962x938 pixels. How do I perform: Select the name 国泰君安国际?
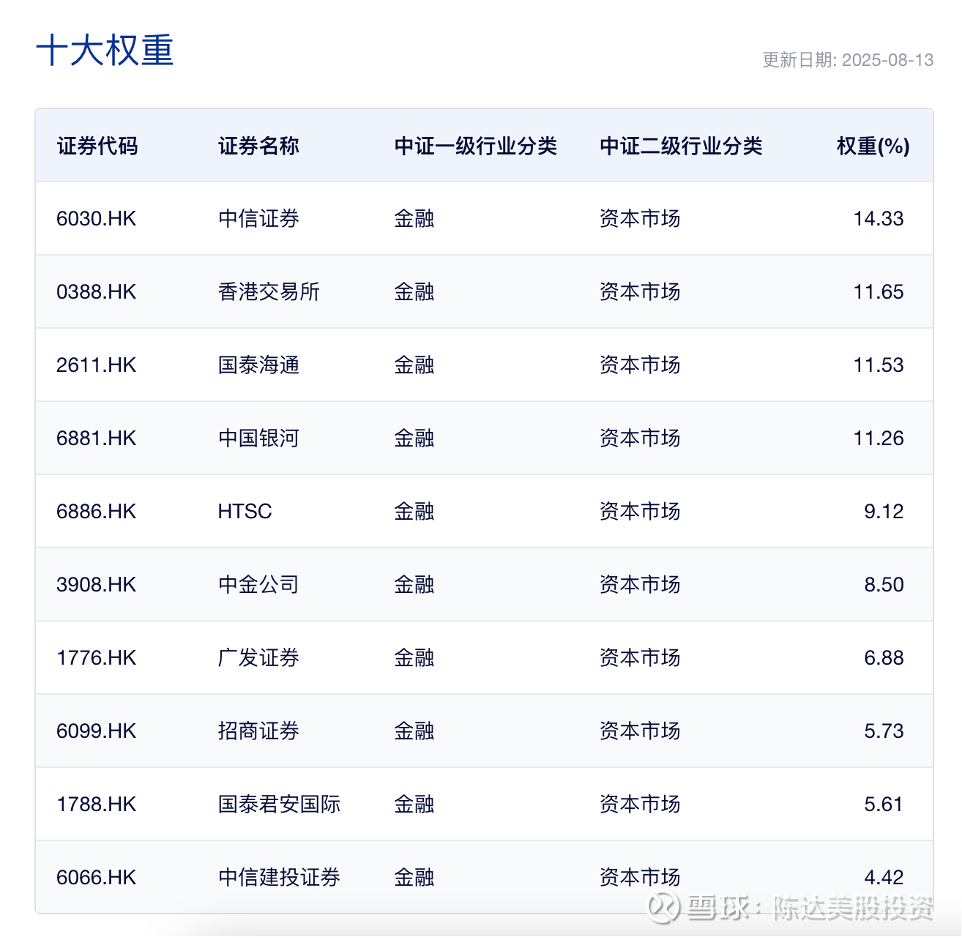pos(279,804)
